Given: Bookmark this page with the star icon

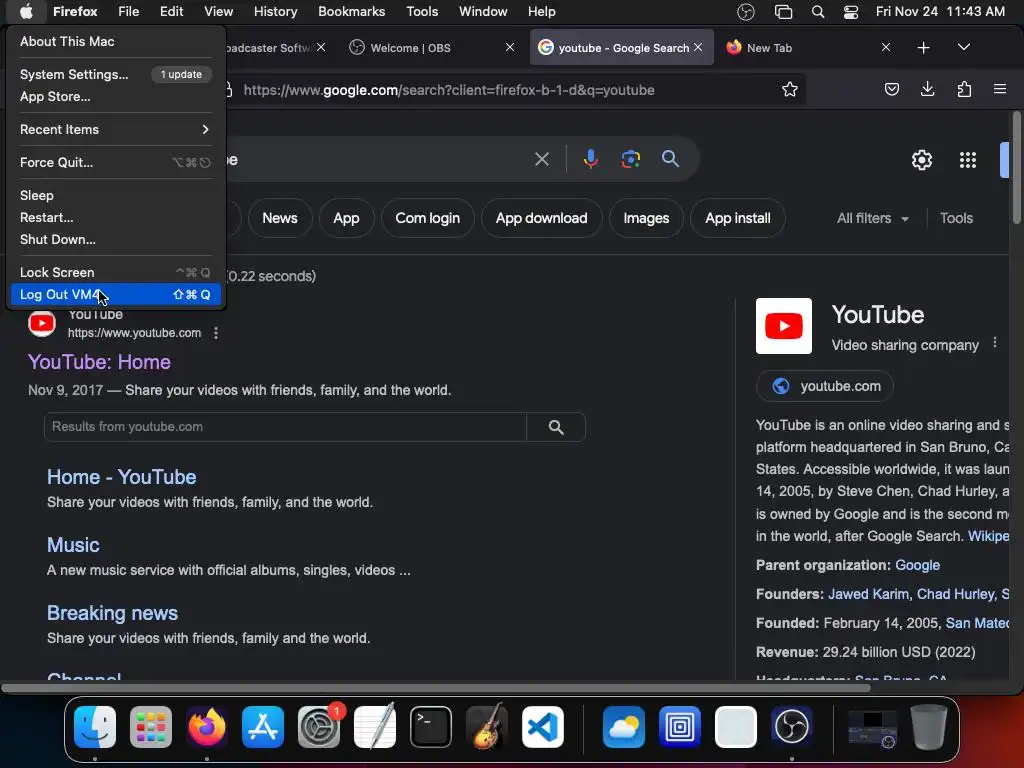Looking at the screenshot, I should pyautogui.click(x=790, y=89).
